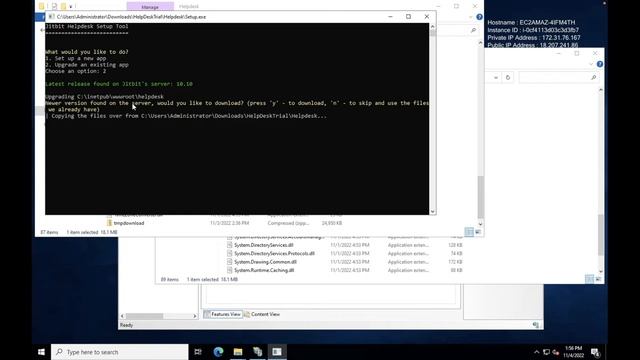The height and width of the screenshot is (360, 640).
Task: Click refresh button in right Explorer window
Action: (508, 78)
